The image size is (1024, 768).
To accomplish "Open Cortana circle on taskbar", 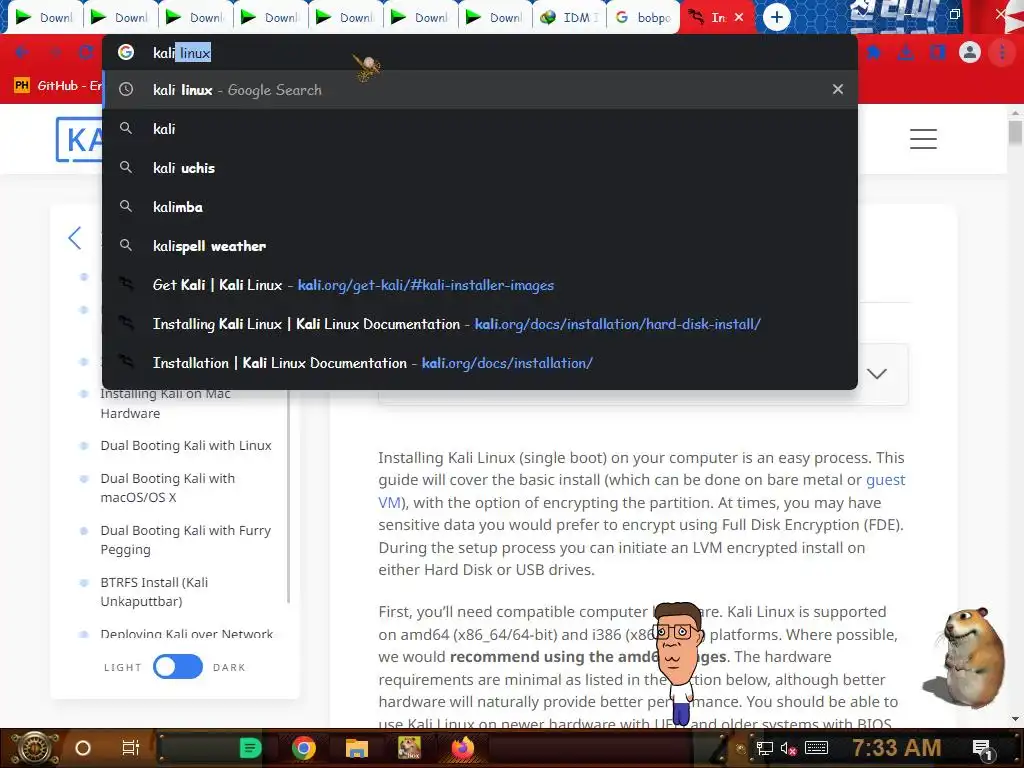I will click(83, 748).
